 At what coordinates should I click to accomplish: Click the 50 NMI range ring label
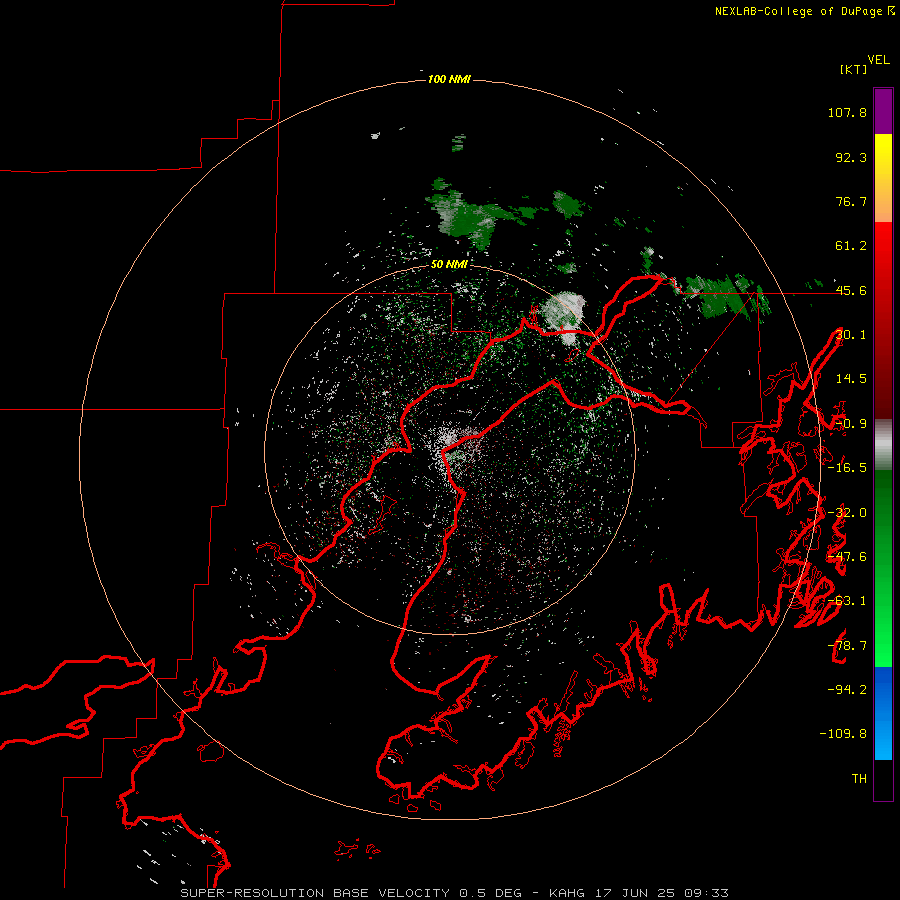coord(449,264)
